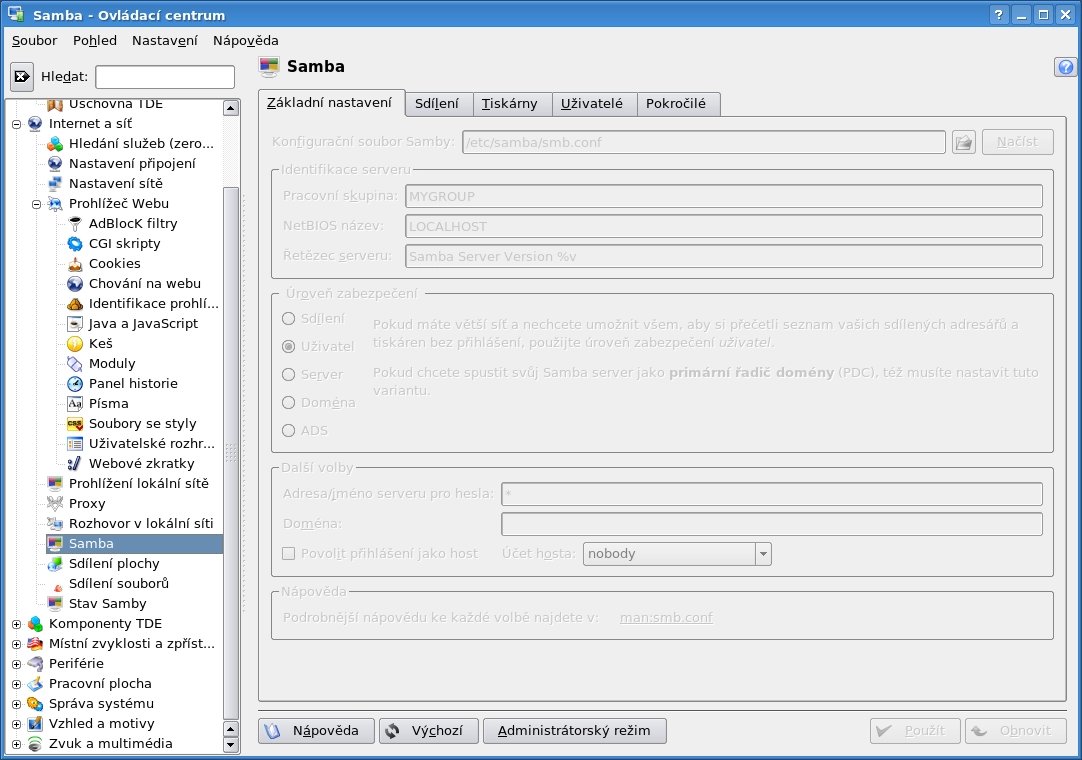The width and height of the screenshot is (1082, 760).
Task: Click the Nápověda button at bottom
Action: tap(316, 731)
